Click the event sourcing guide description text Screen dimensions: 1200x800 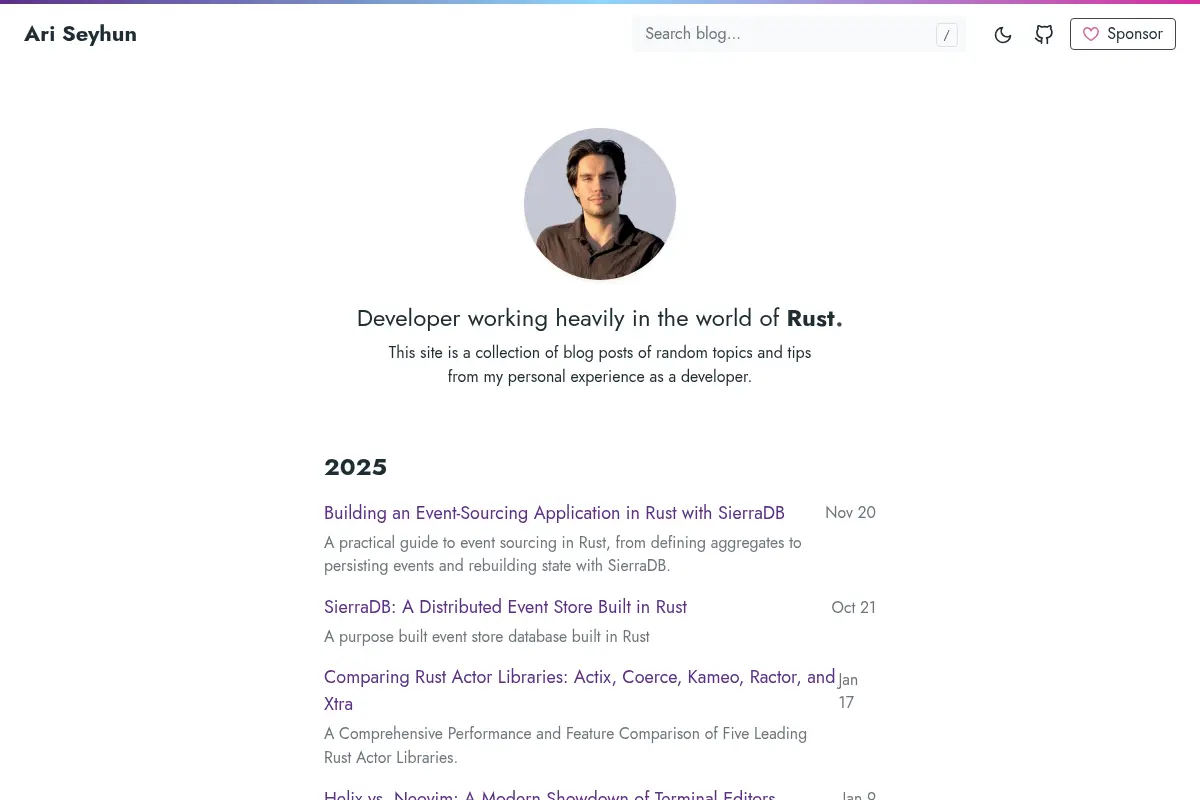click(563, 554)
